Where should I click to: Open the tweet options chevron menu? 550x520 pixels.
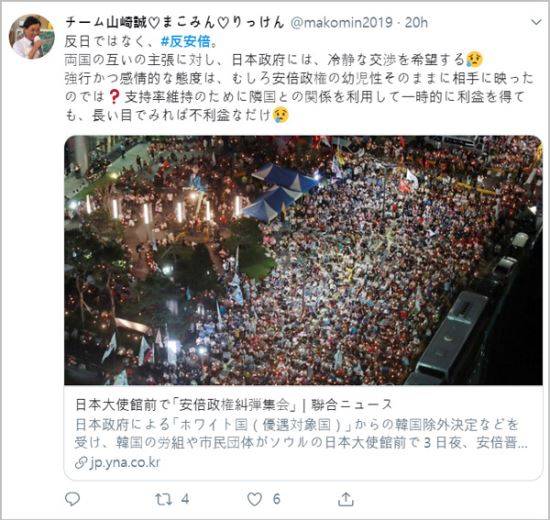[536, 23]
